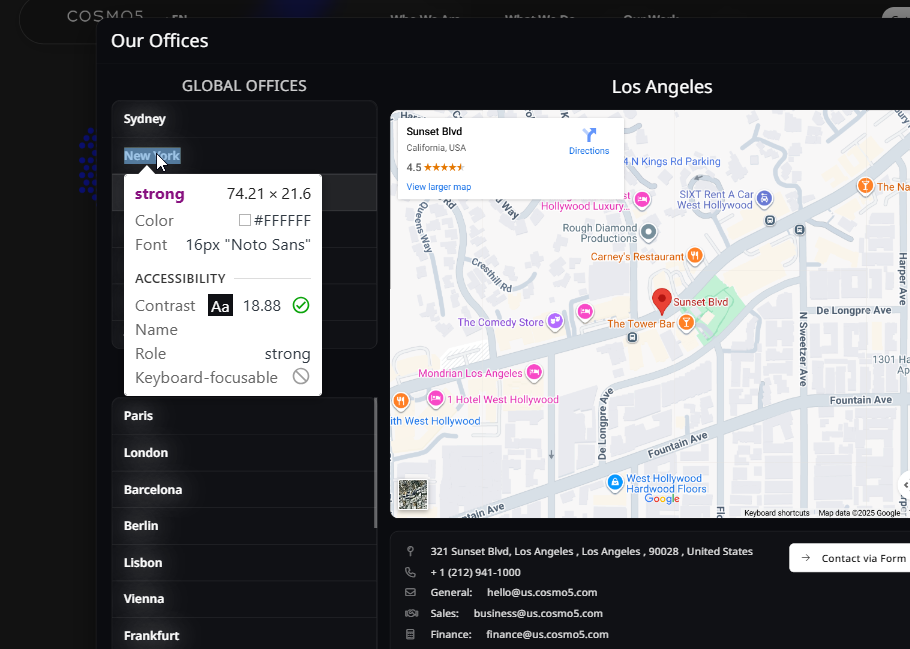Click the Directions arrow icon on map card
The width and height of the screenshot is (910, 649).
[x=589, y=135]
